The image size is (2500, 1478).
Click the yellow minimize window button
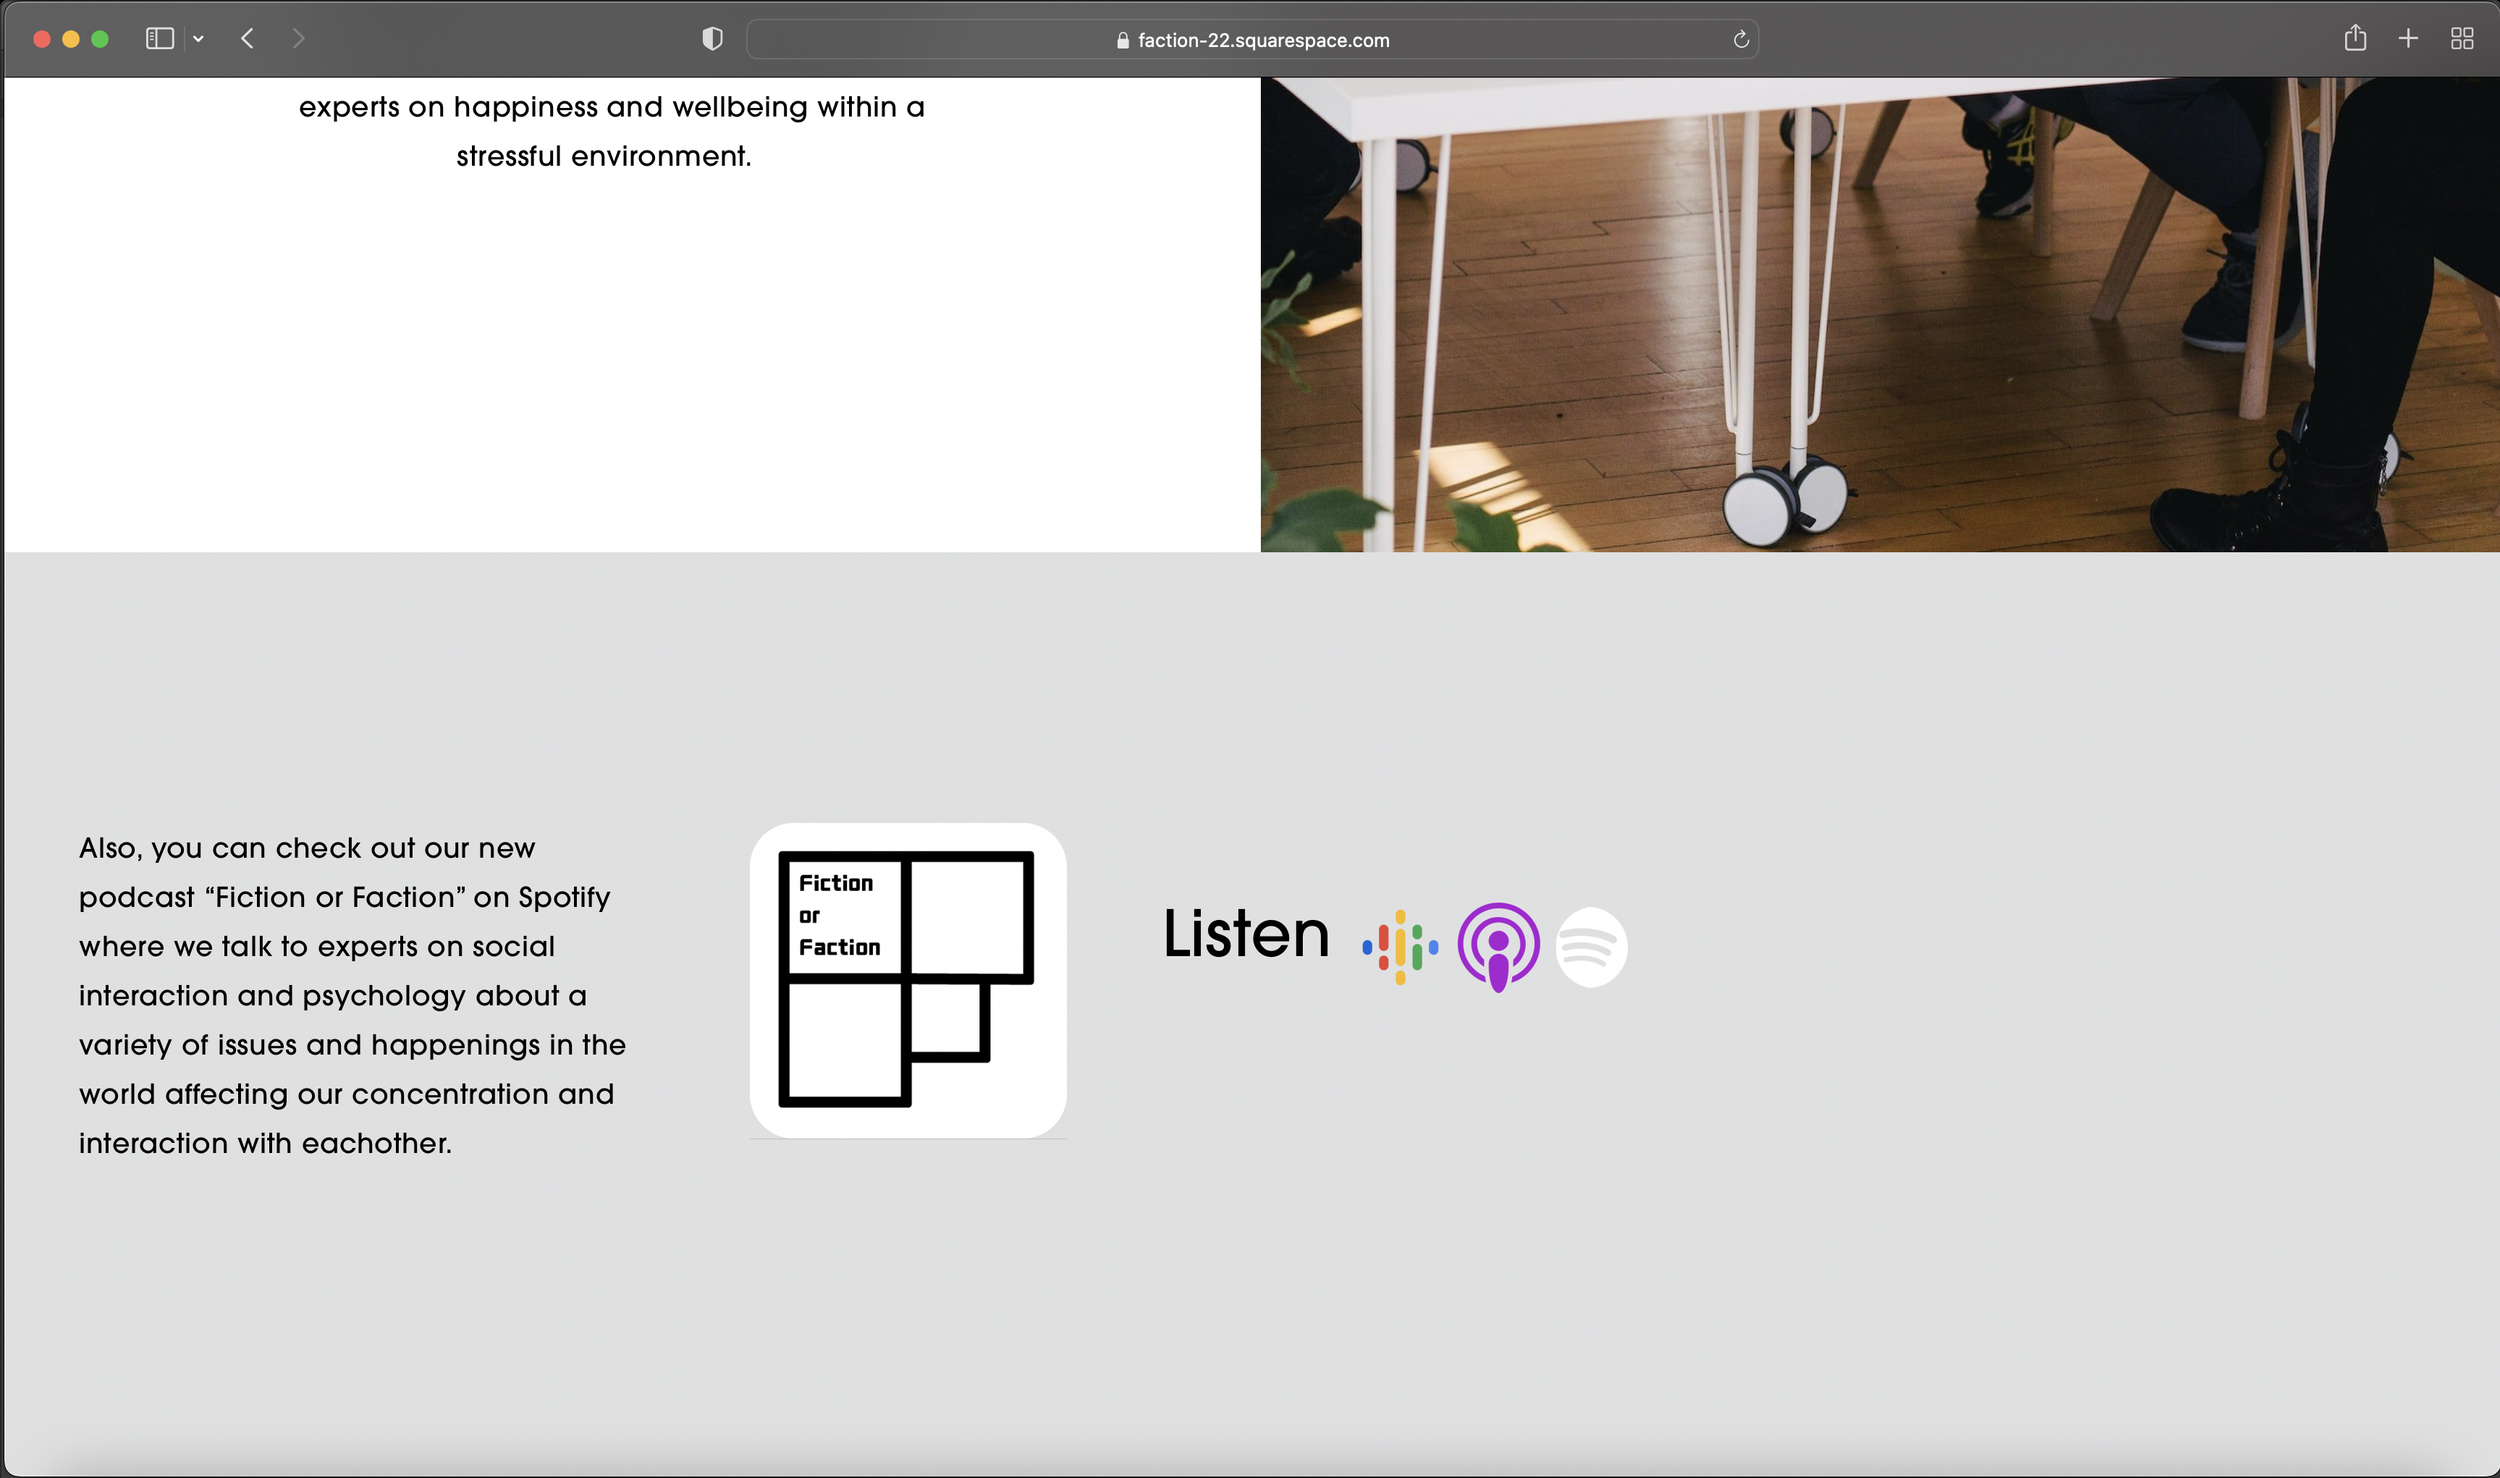tap(71, 39)
